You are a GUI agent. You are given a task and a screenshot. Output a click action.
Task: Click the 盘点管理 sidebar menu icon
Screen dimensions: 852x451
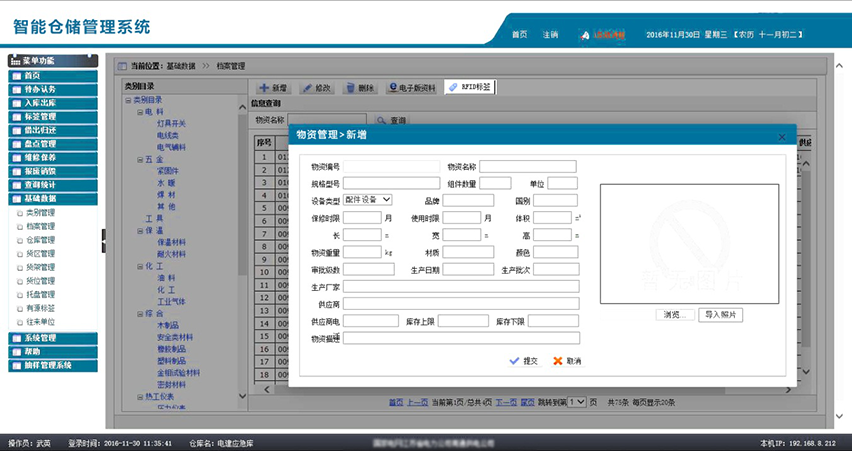coord(17,144)
